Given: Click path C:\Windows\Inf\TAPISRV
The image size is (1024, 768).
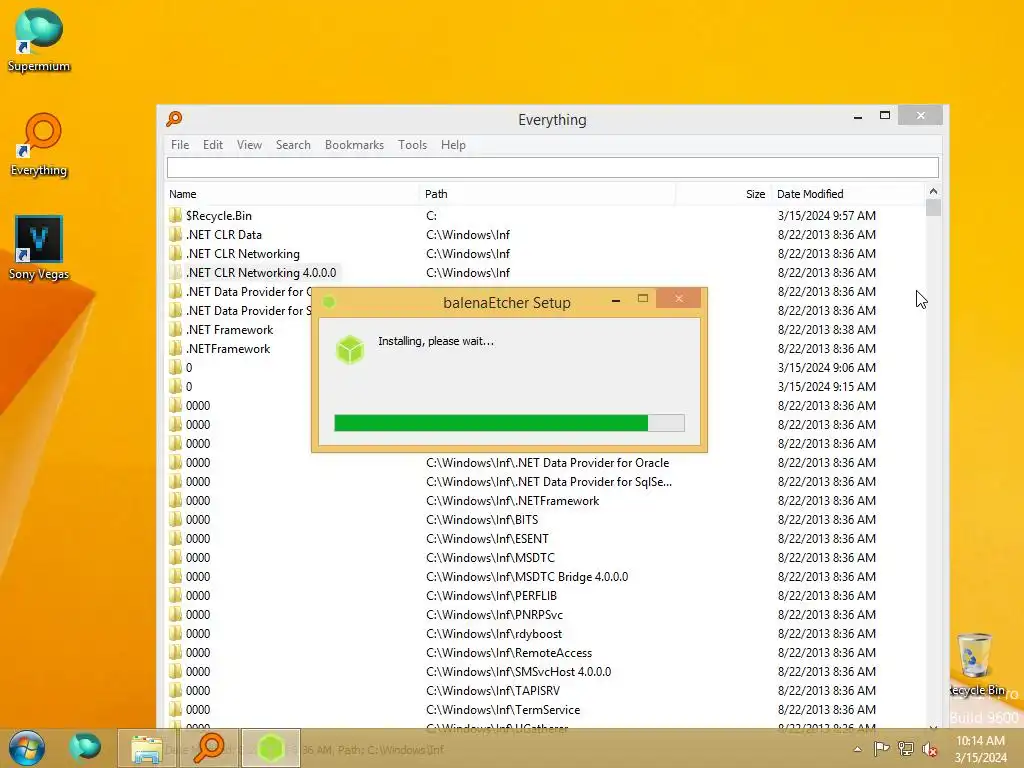Looking at the screenshot, I should [x=493, y=690].
